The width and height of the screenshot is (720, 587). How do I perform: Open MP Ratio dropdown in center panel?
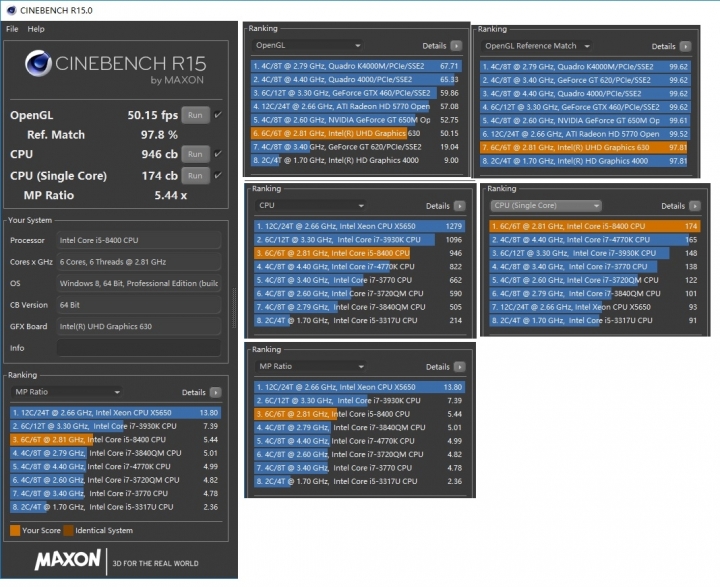pyautogui.click(x=311, y=367)
